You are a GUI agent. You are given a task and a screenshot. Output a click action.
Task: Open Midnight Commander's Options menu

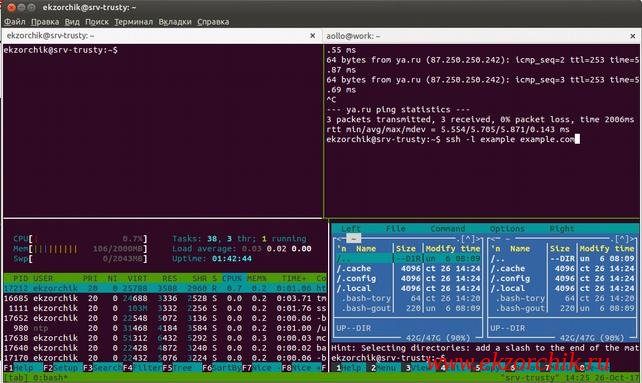[507, 229]
